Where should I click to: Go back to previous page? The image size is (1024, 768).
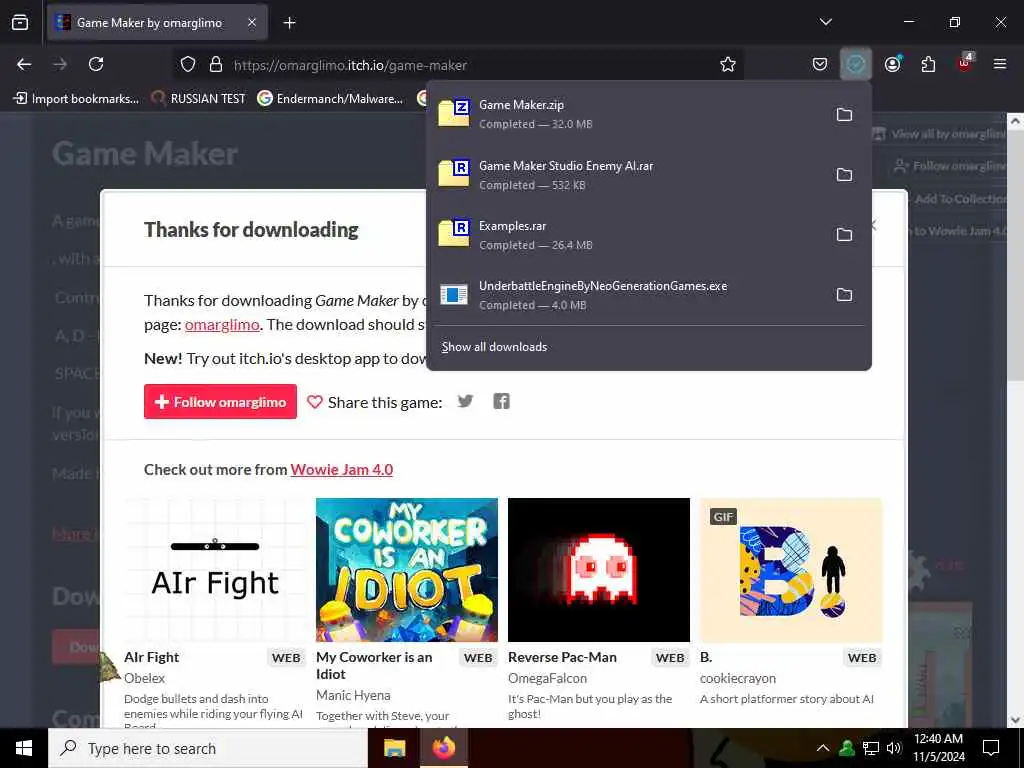[24, 64]
